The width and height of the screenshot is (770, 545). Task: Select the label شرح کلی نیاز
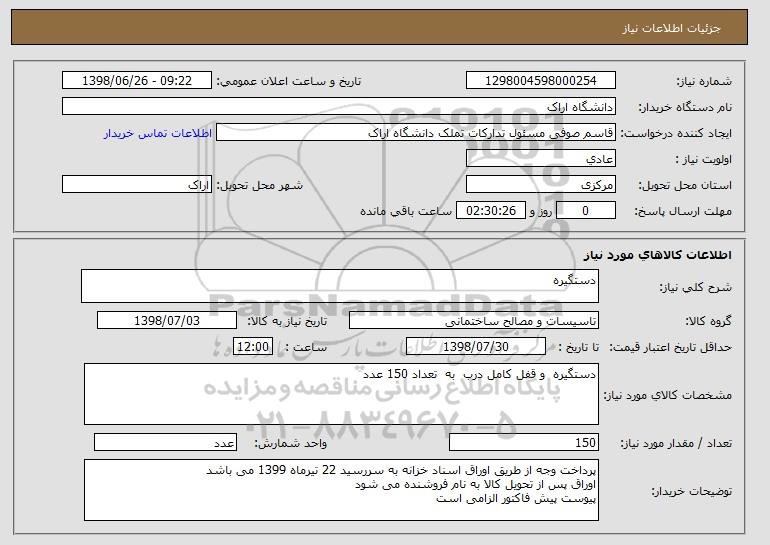[695, 287]
